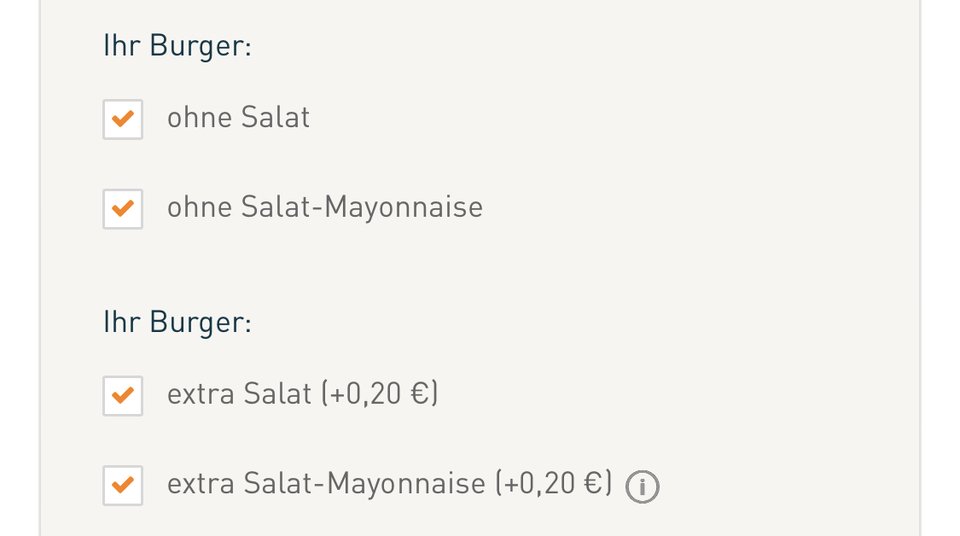Deselect the extra mayonnaise surcharge option
Screen dimensions: 960x536
122,486
